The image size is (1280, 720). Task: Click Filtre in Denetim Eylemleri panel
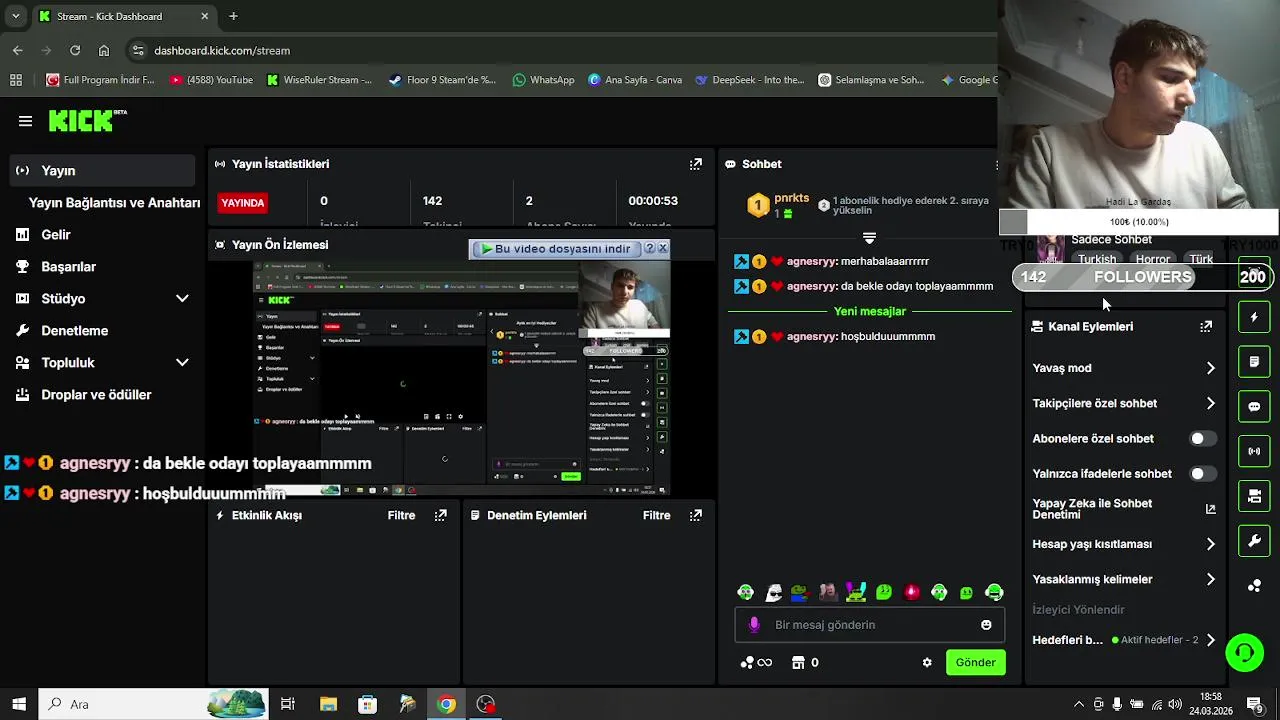(x=656, y=515)
